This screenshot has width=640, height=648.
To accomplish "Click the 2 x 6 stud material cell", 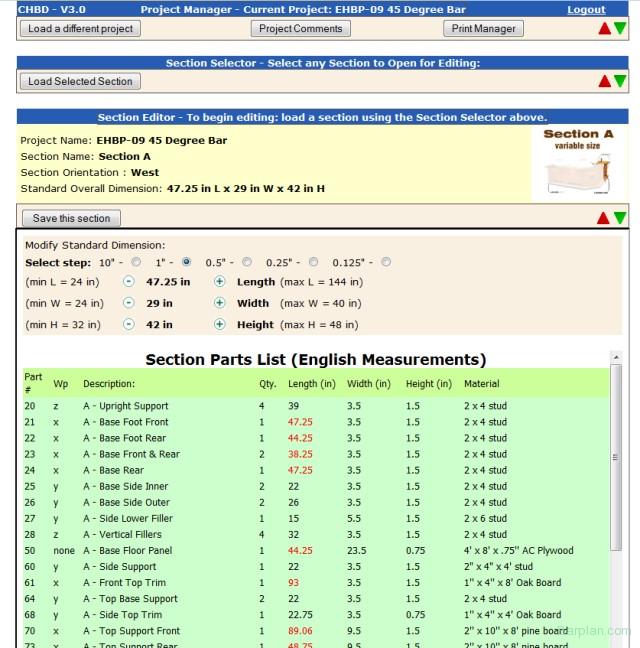I will [x=485, y=518].
